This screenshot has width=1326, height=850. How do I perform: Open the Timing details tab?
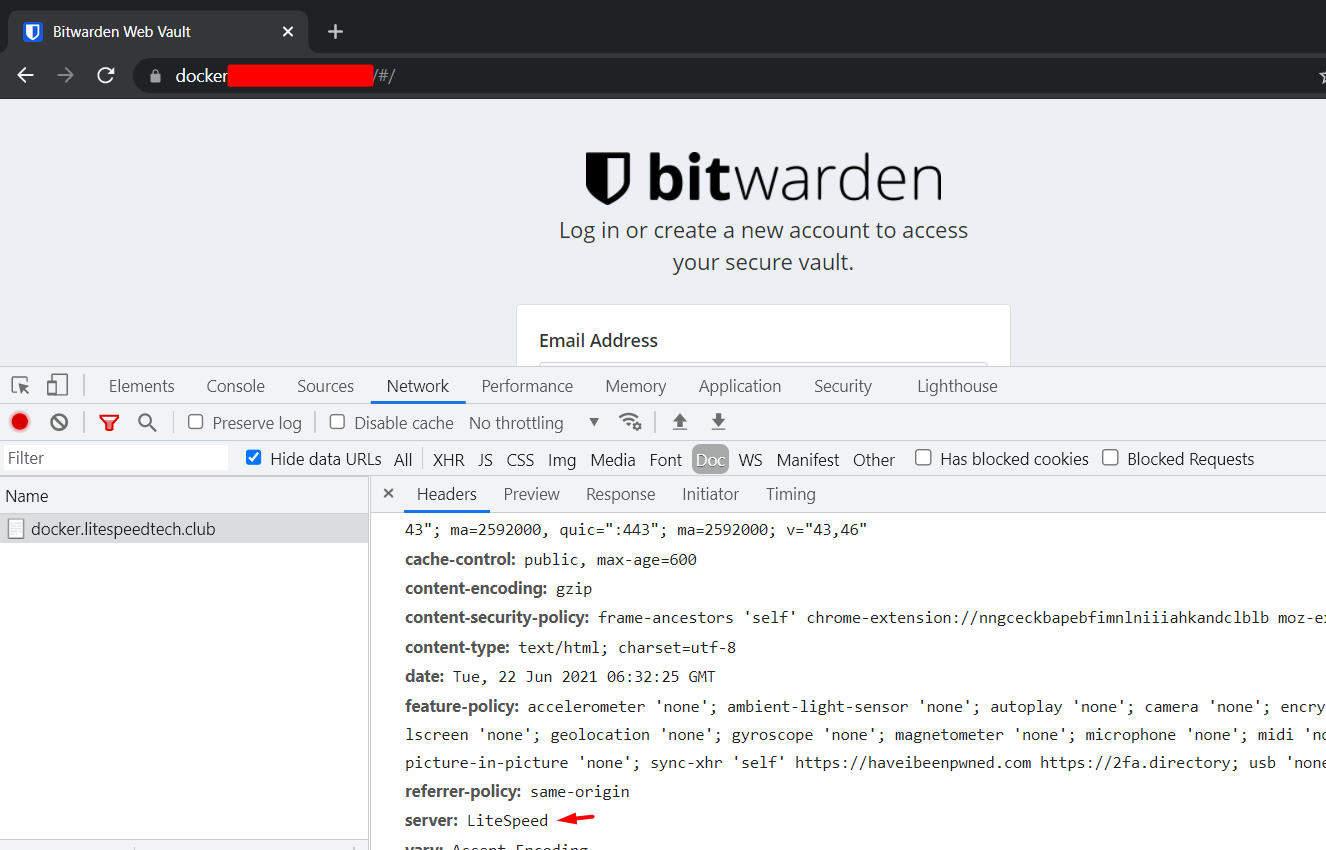pyautogui.click(x=791, y=494)
